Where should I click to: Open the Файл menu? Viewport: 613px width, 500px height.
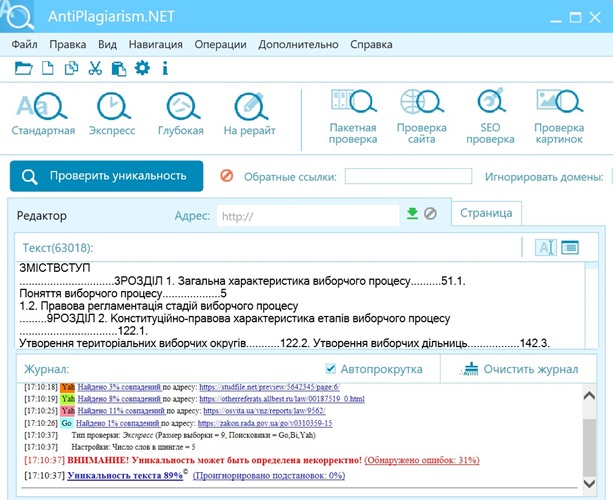click(x=24, y=45)
